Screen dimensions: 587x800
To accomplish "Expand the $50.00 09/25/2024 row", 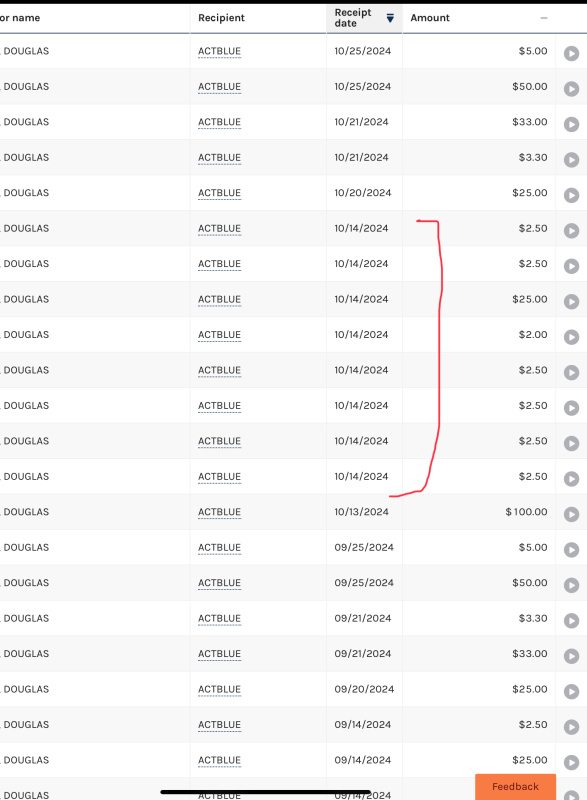I will [571, 585].
